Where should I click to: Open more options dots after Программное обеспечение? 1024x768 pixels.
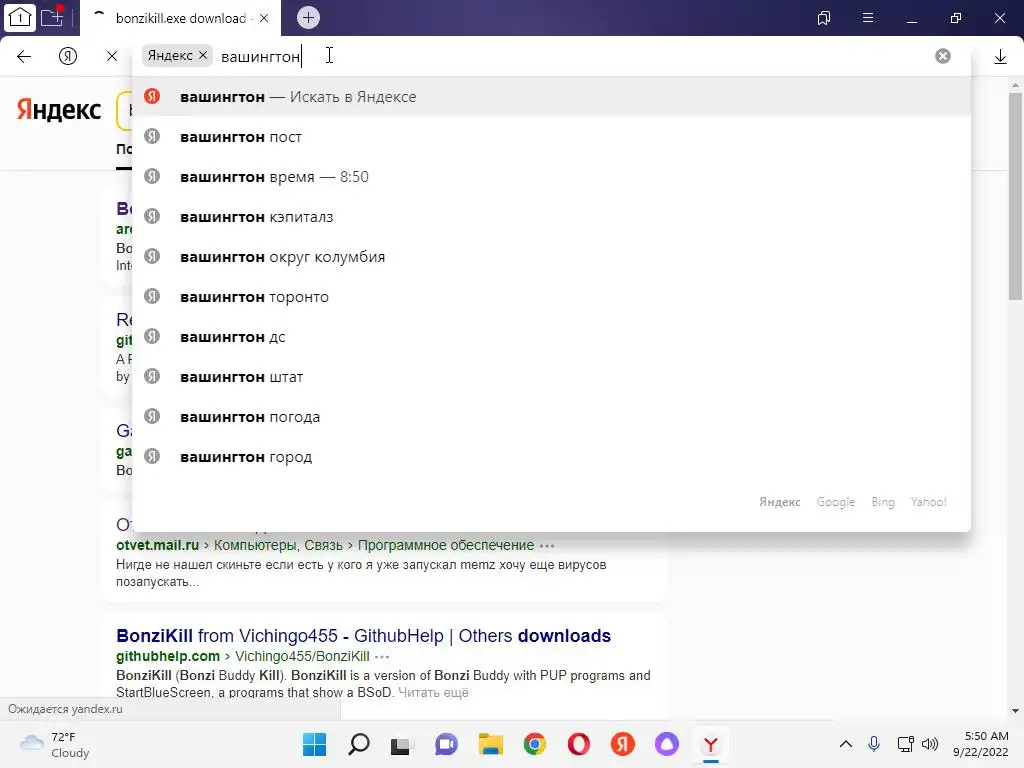point(547,545)
